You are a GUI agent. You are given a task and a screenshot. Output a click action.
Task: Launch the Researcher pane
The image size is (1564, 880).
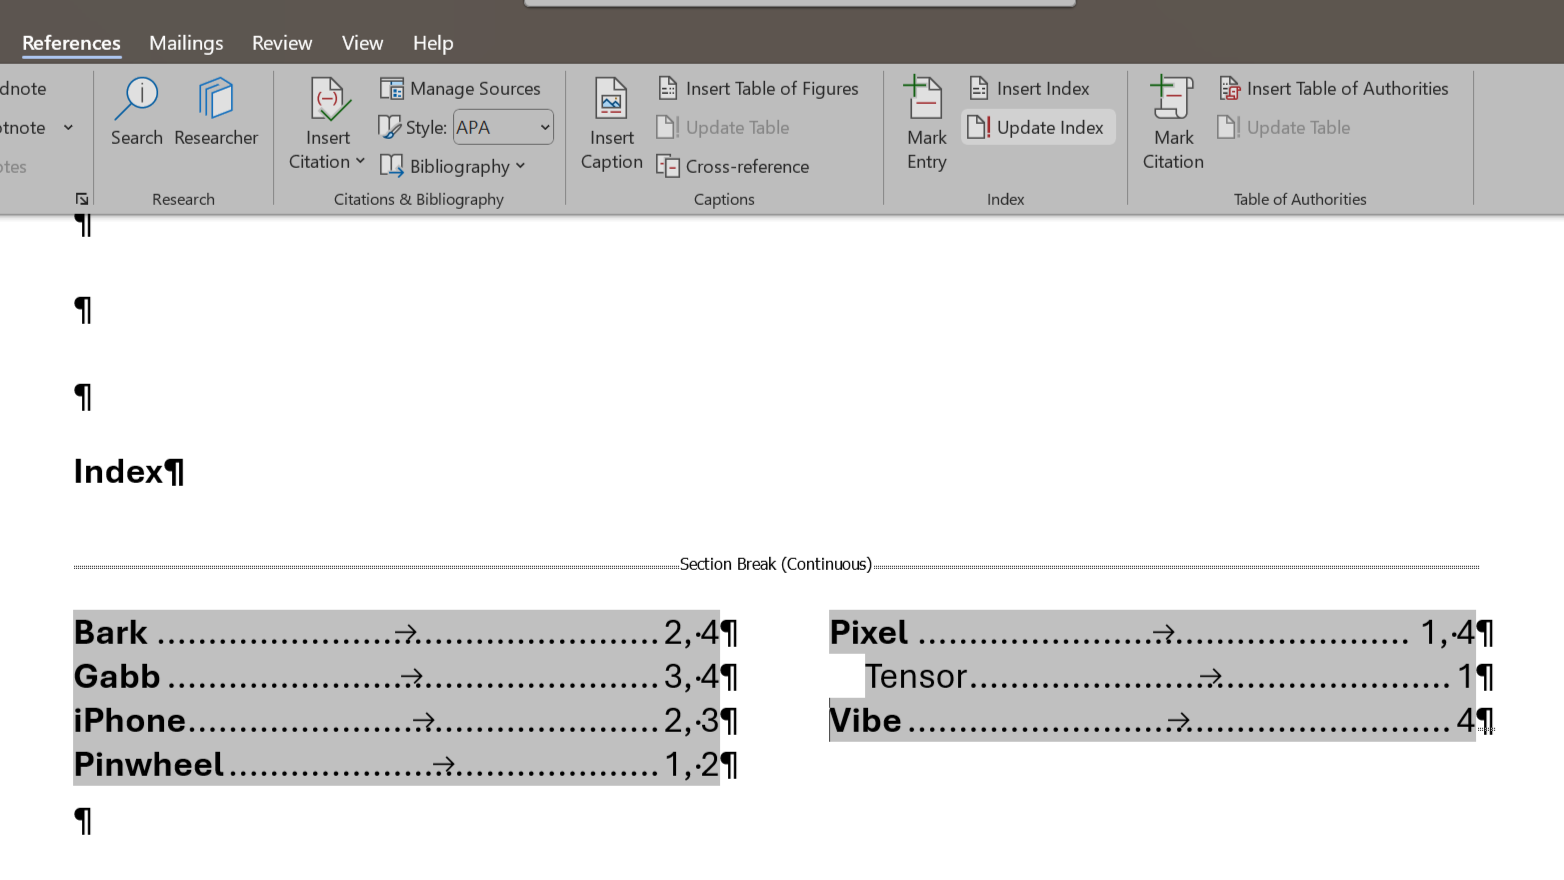point(216,112)
